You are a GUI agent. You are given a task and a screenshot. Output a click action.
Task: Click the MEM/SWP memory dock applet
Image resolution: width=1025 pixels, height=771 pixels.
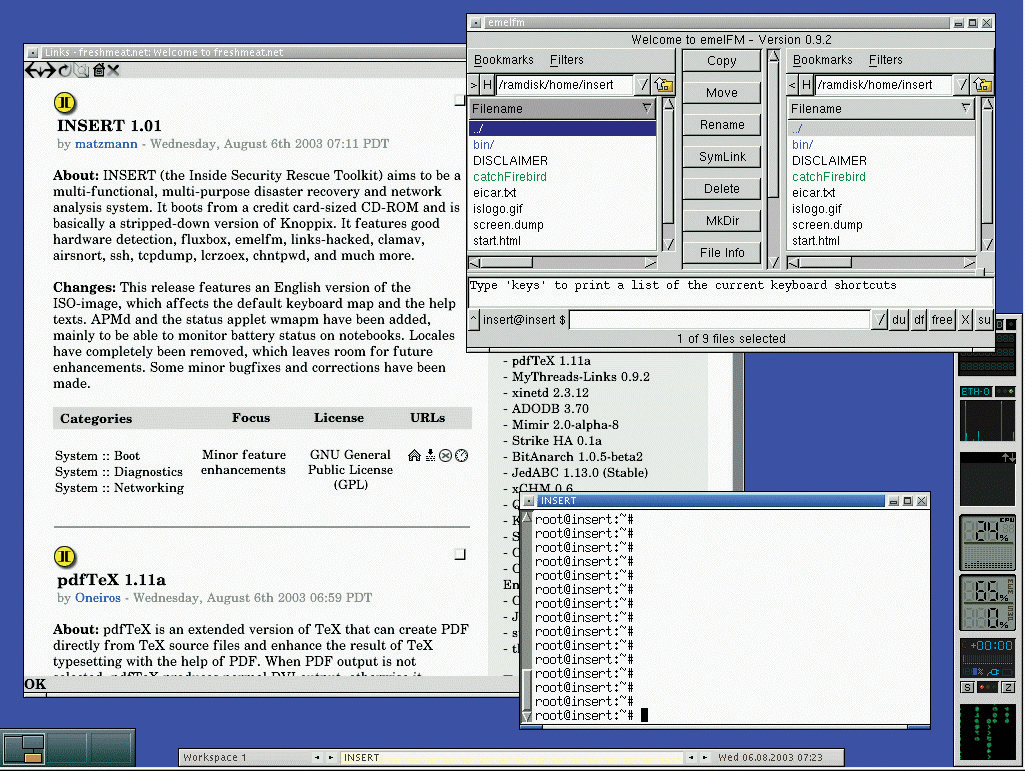[988, 603]
